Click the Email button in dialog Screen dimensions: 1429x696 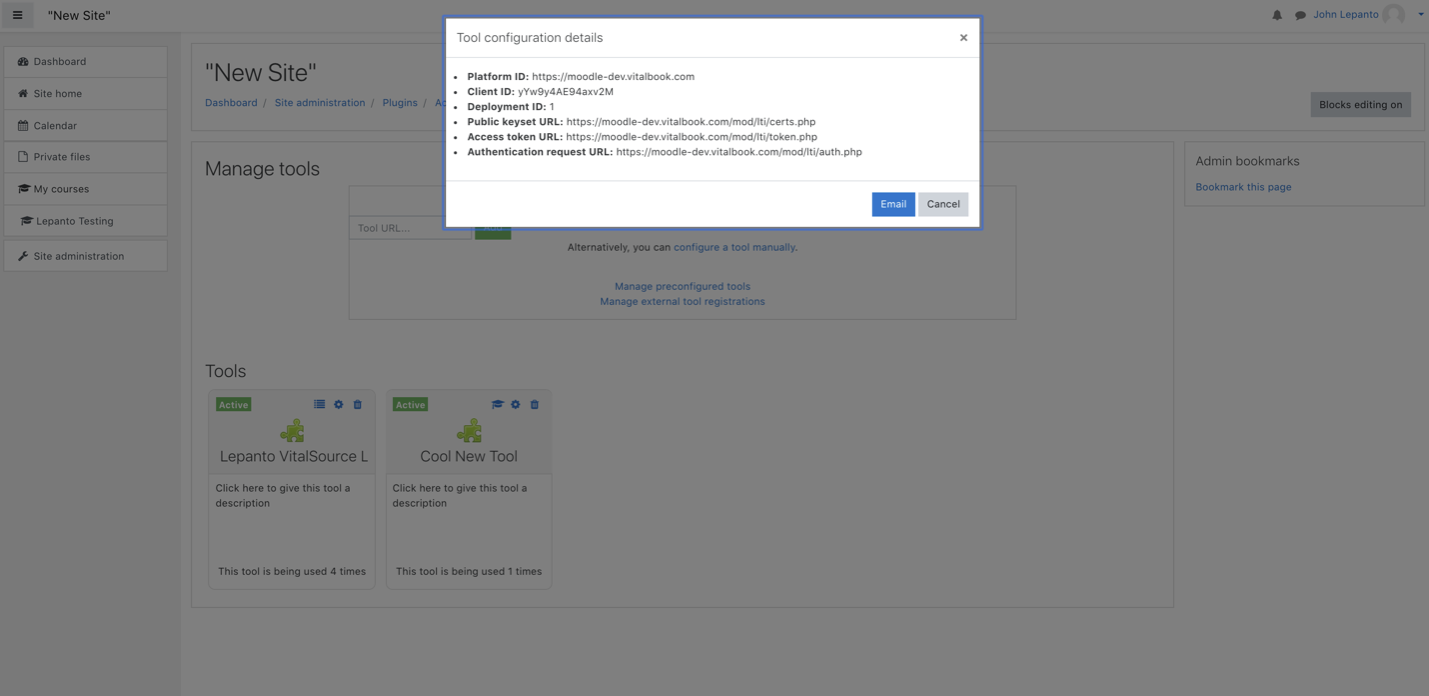pos(893,204)
